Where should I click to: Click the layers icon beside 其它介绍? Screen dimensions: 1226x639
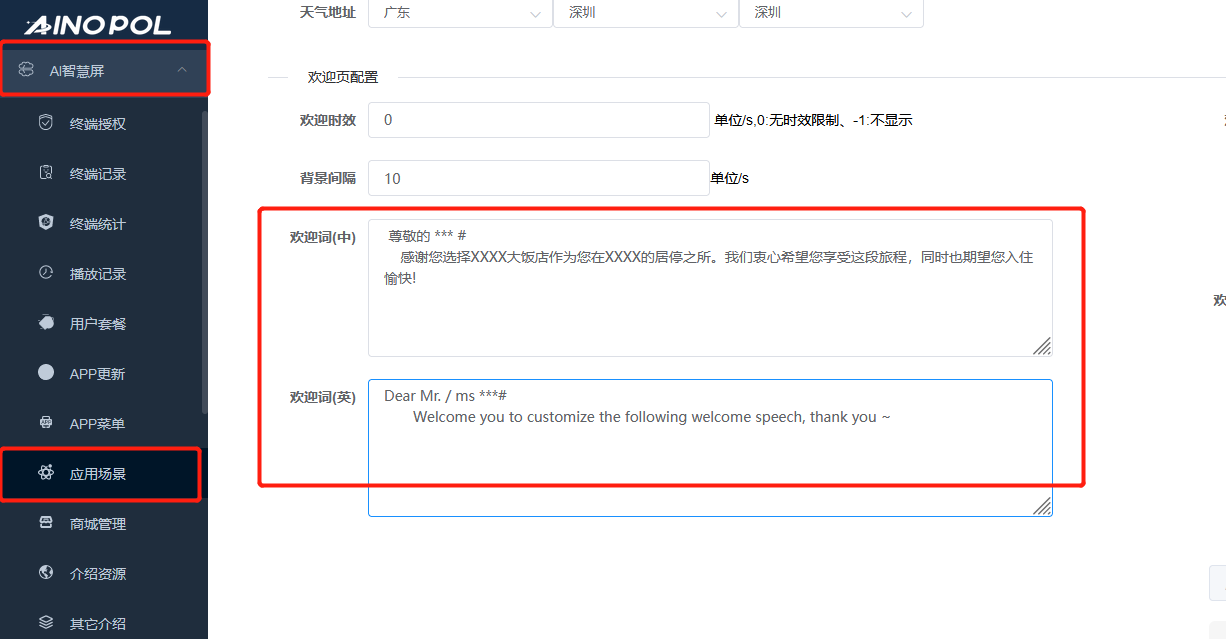click(46, 623)
